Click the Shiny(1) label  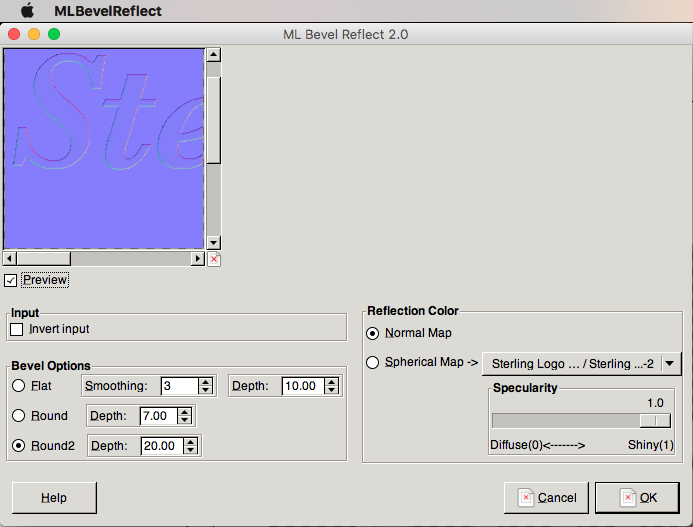point(651,445)
